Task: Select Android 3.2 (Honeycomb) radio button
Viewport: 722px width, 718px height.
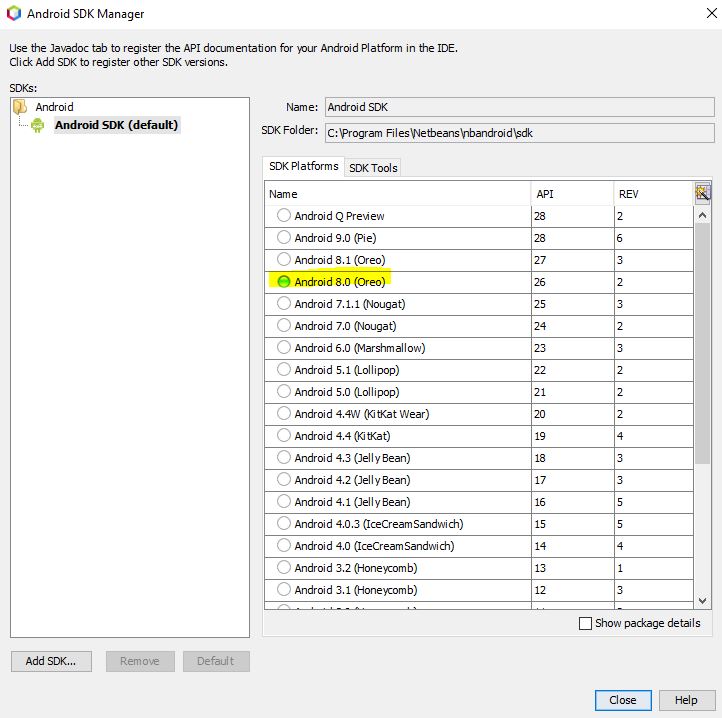Action: point(284,567)
